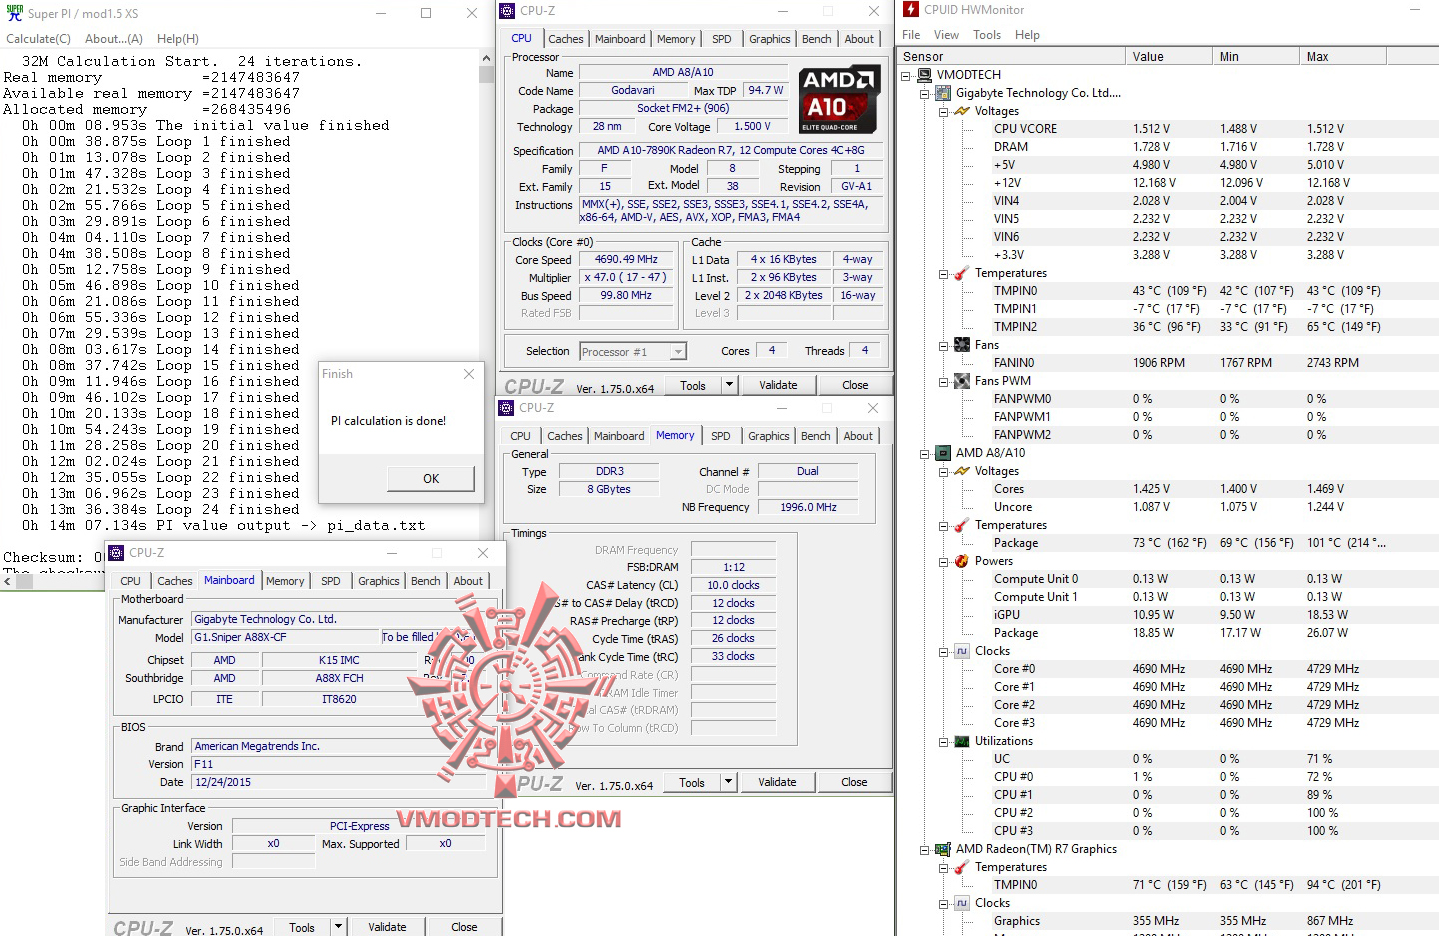Open the File menu in HWMonitor
Image resolution: width=1439 pixels, height=936 pixels.
[x=911, y=35]
